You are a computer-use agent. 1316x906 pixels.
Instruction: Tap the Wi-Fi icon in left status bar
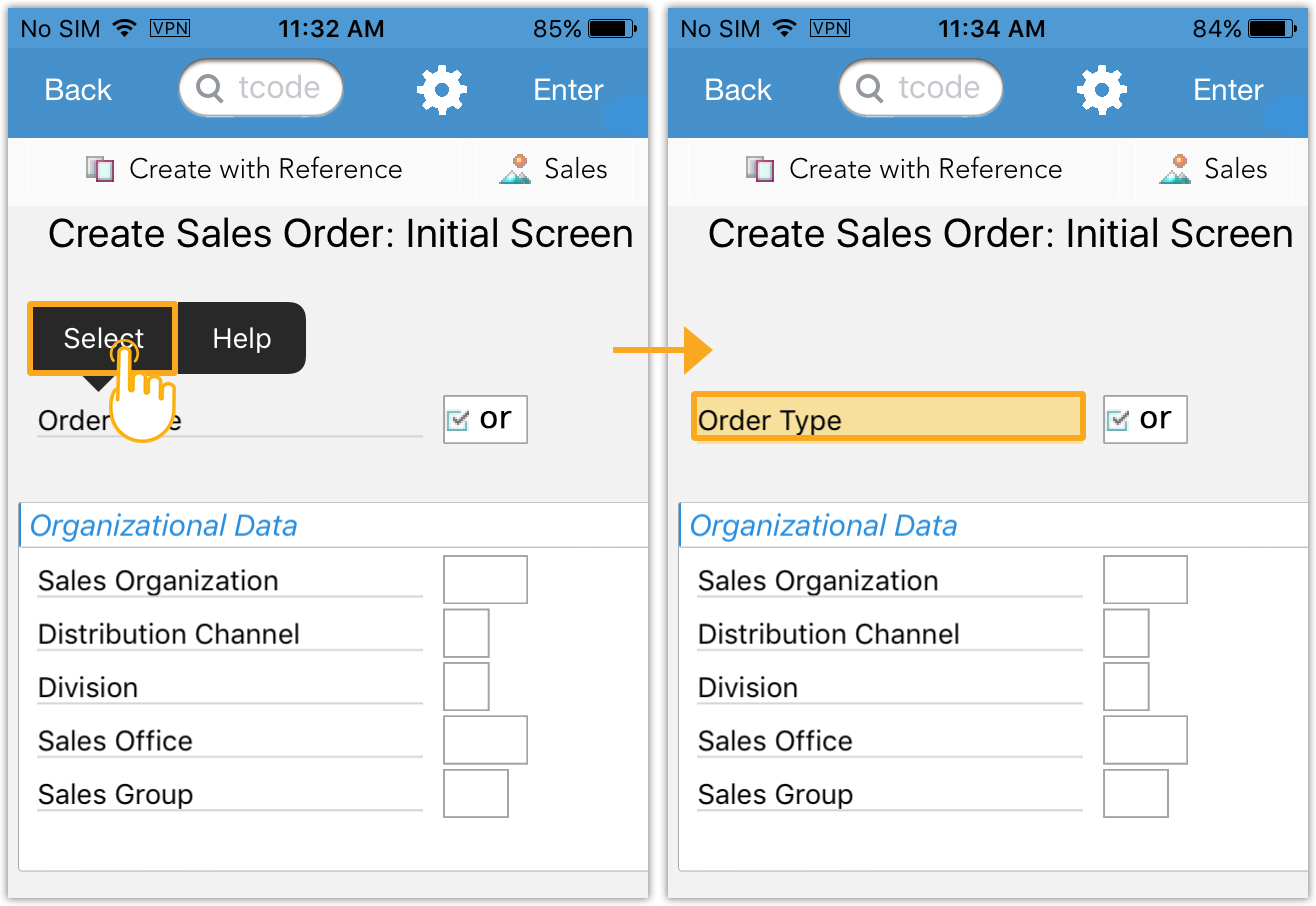(x=124, y=29)
